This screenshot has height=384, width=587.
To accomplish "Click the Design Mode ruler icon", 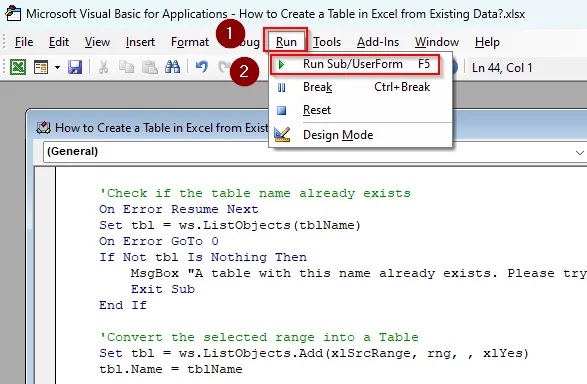I will coord(282,135).
